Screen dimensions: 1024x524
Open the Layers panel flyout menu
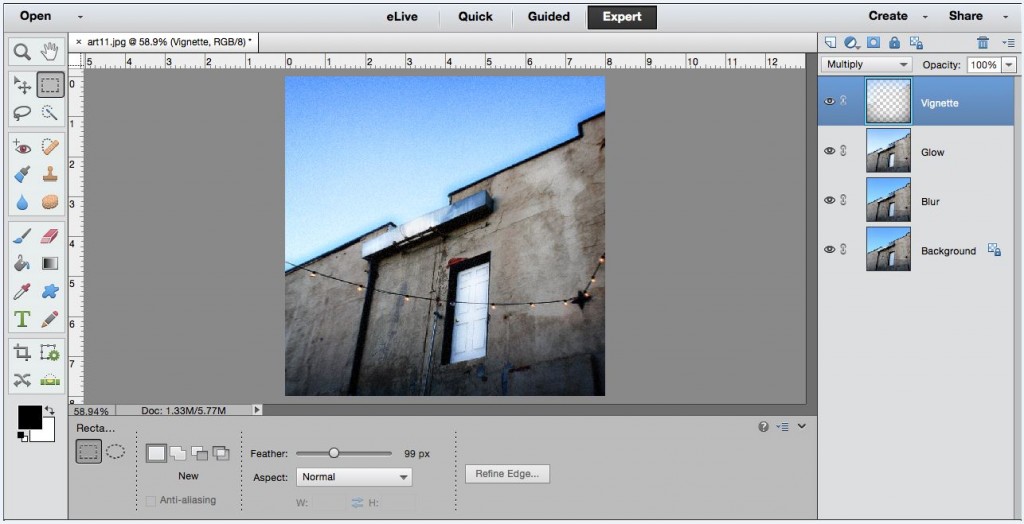(x=1008, y=43)
